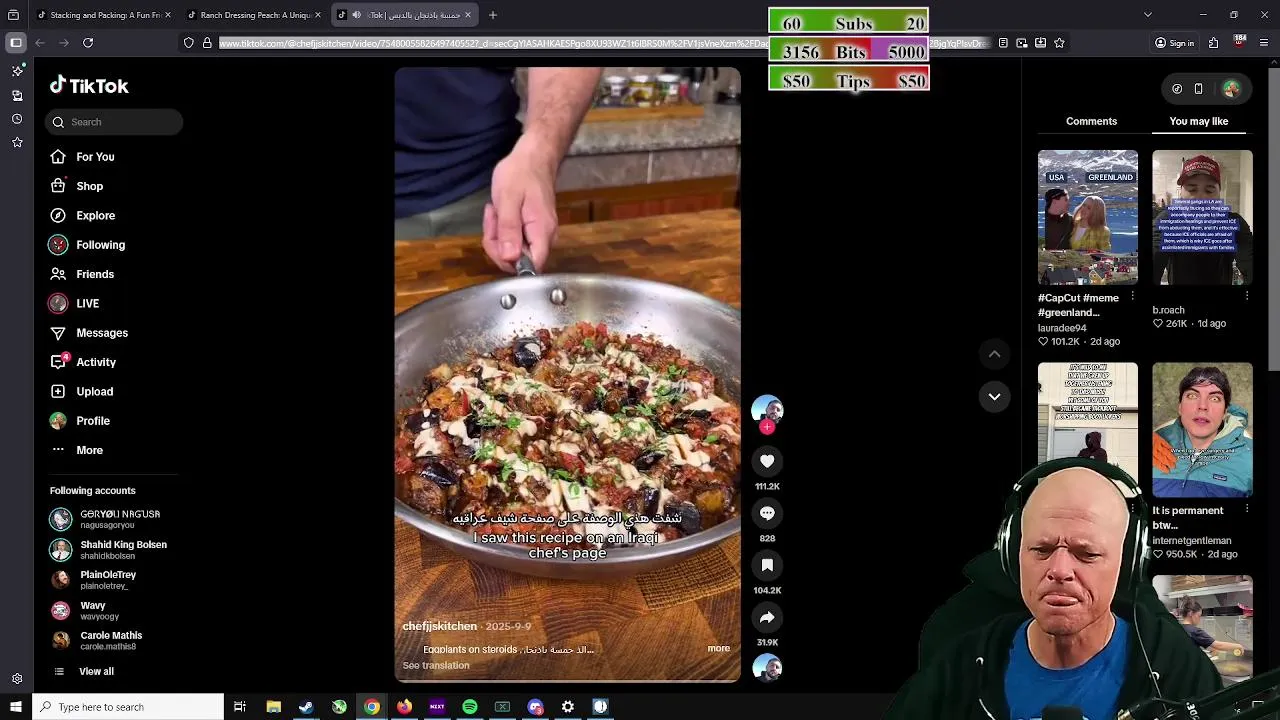The width and height of the screenshot is (1280, 720).
Task: Follow creator with the red plus badge
Action: pyautogui.click(x=767, y=427)
